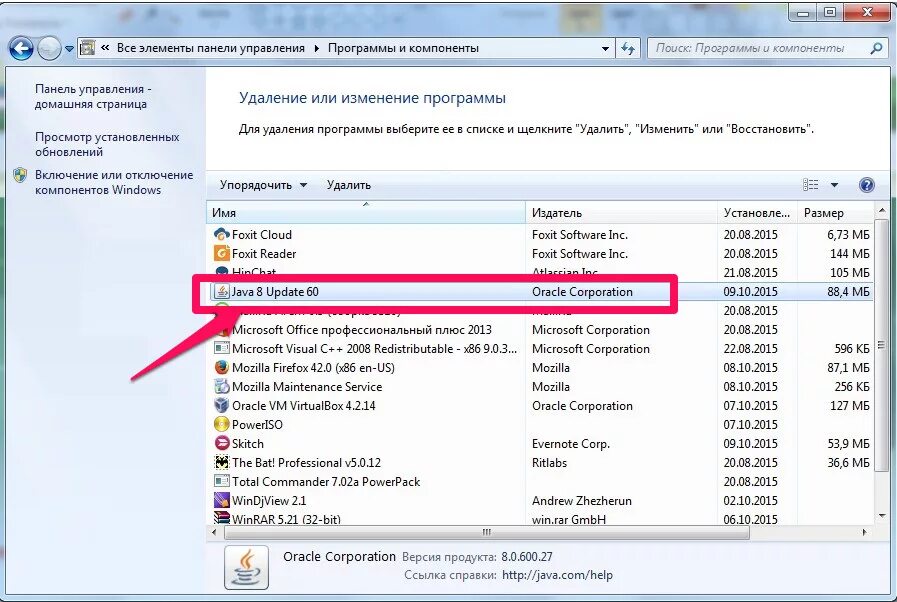This screenshot has width=897, height=602.
Task: Click the shield icon beside Windows components link
Action: click(20, 175)
